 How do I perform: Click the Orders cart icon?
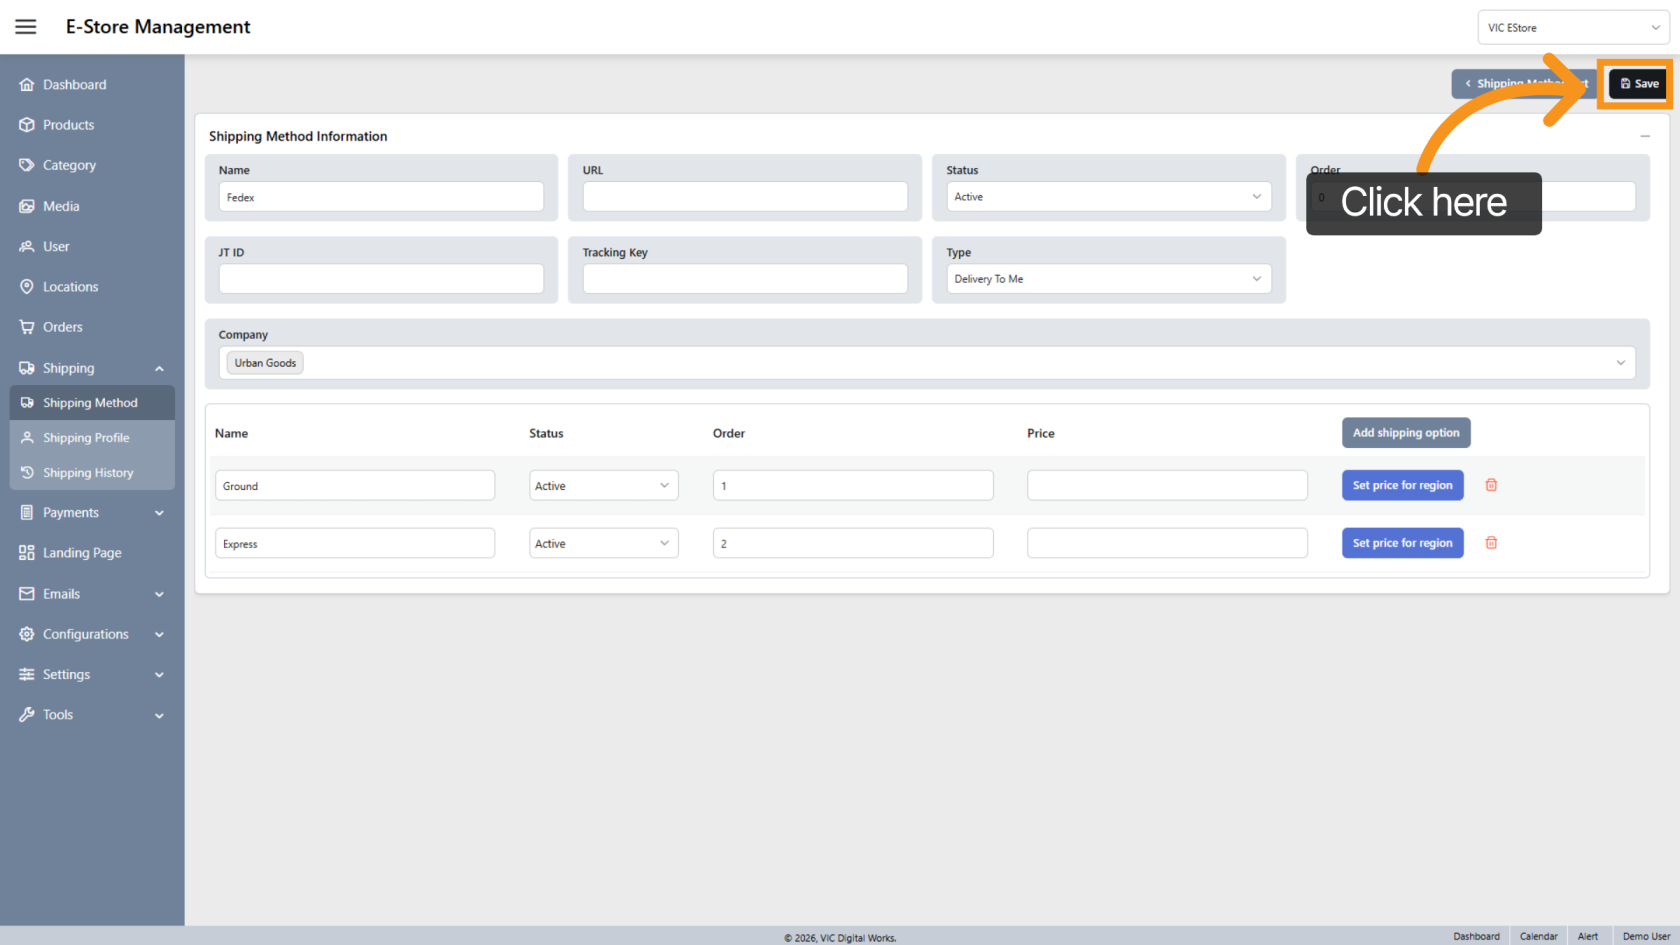point(27,327)
